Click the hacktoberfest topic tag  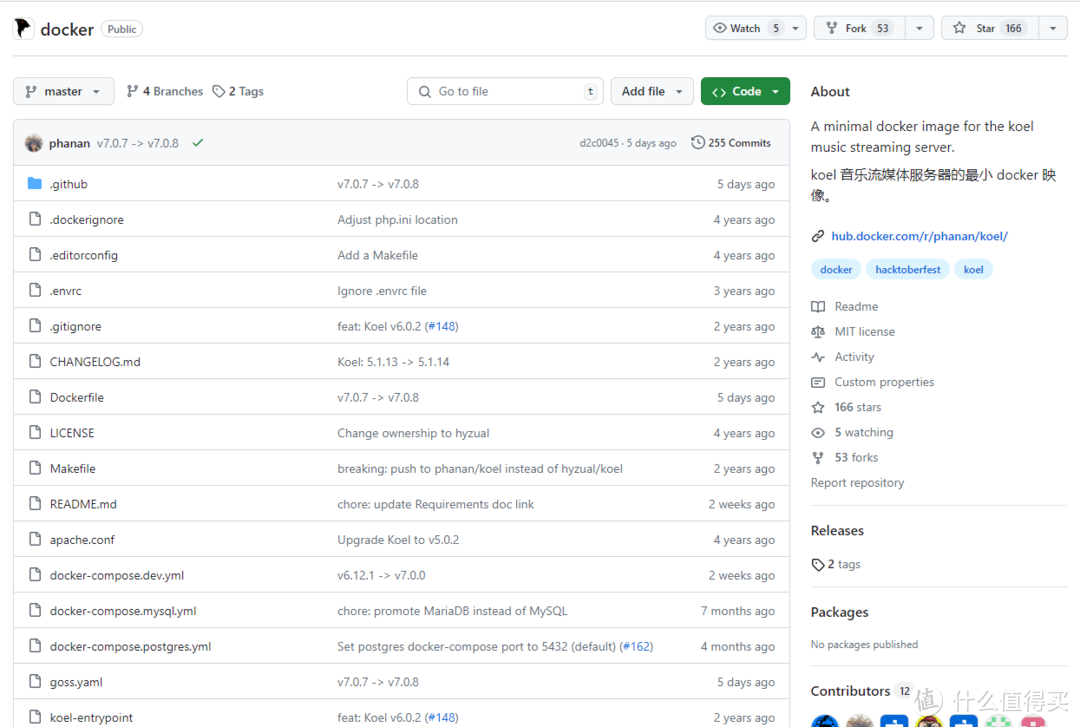[x=908, y=269]
